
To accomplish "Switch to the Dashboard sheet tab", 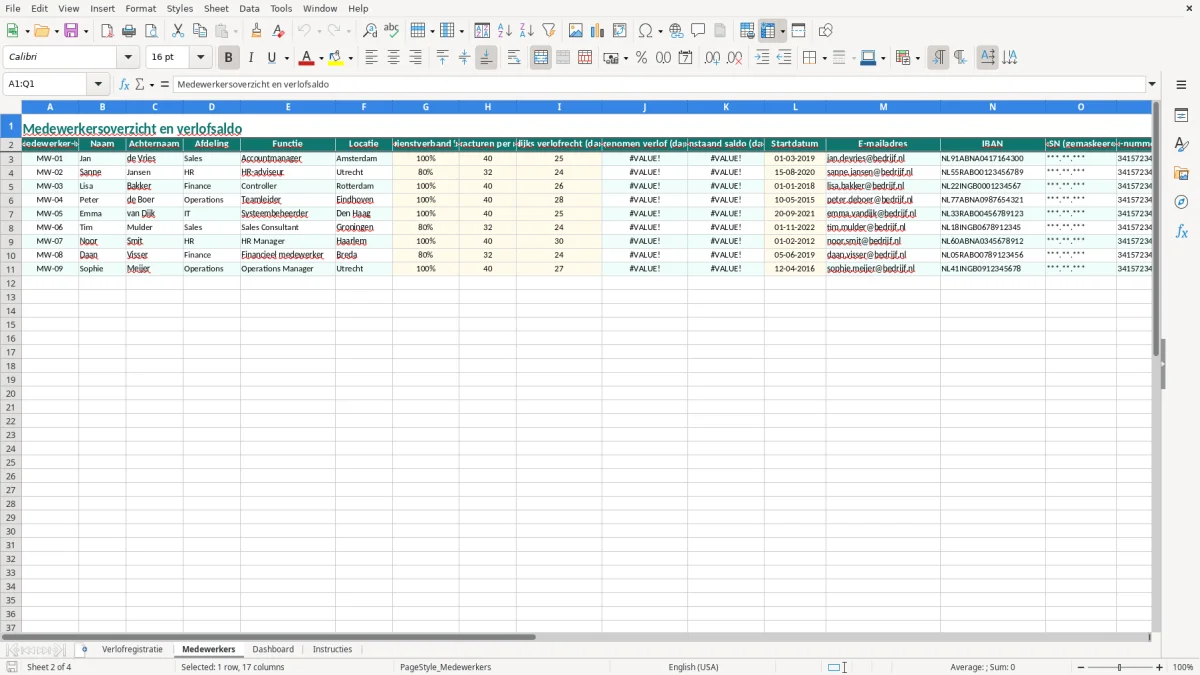I will coord(273,649).
